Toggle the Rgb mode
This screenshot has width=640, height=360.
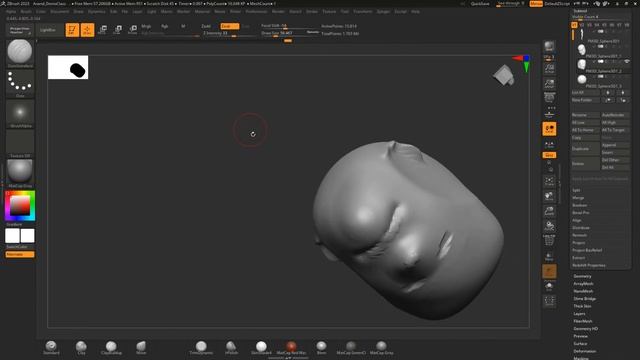(x=164, y=26)
